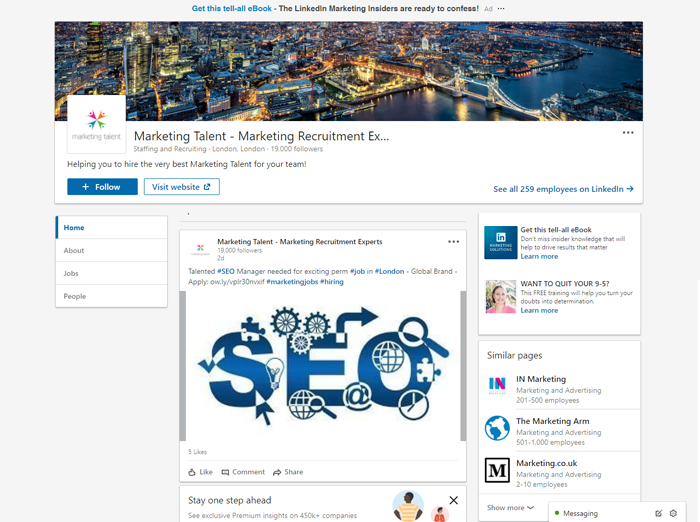Viewport: 700px width, 522px height.
Task: Open Messaging settings gear icon
Action: point(673,513)
